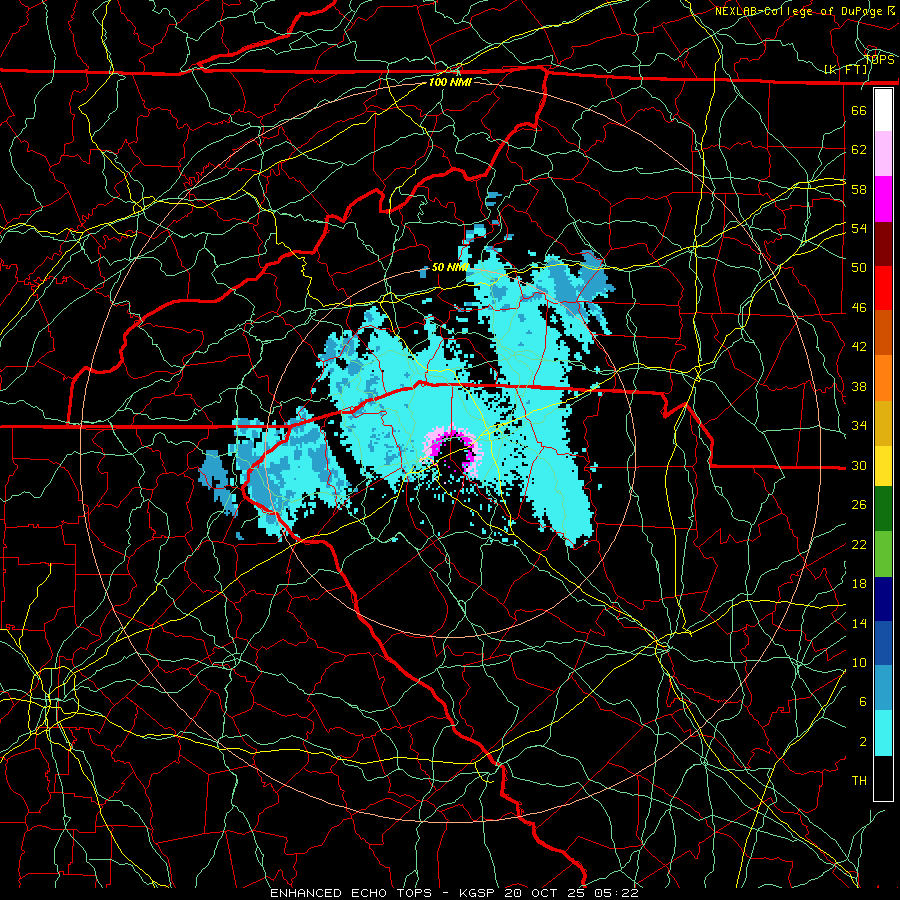
Task: Click the navy blue legend swatch
Action: [x=883, y=599]
